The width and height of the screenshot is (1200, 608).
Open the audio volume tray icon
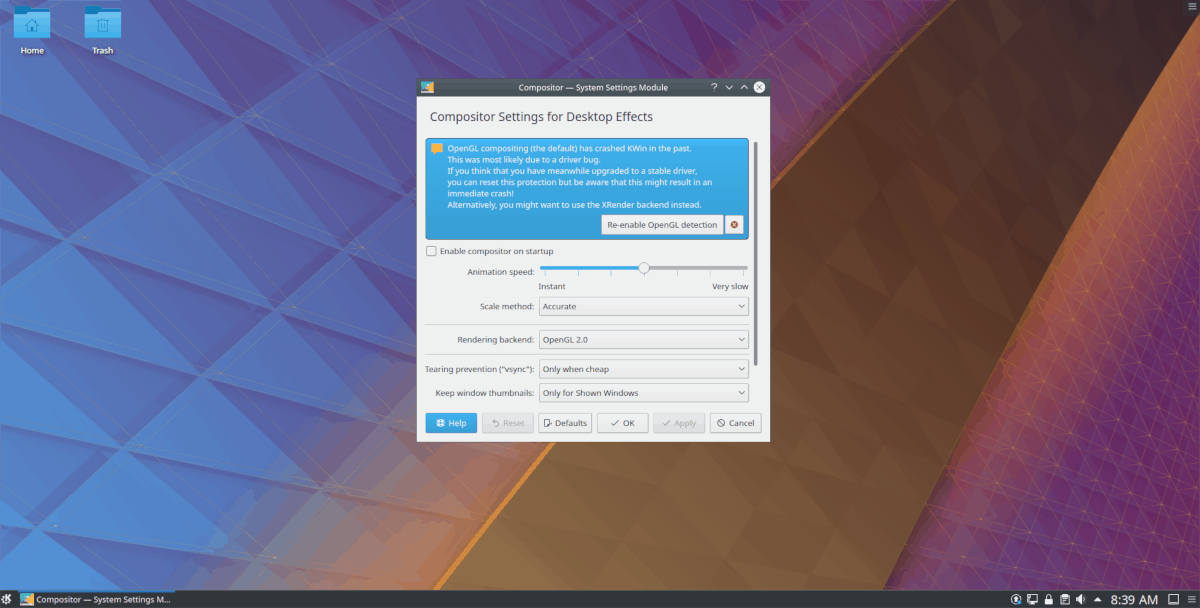tap(1081, 599)
